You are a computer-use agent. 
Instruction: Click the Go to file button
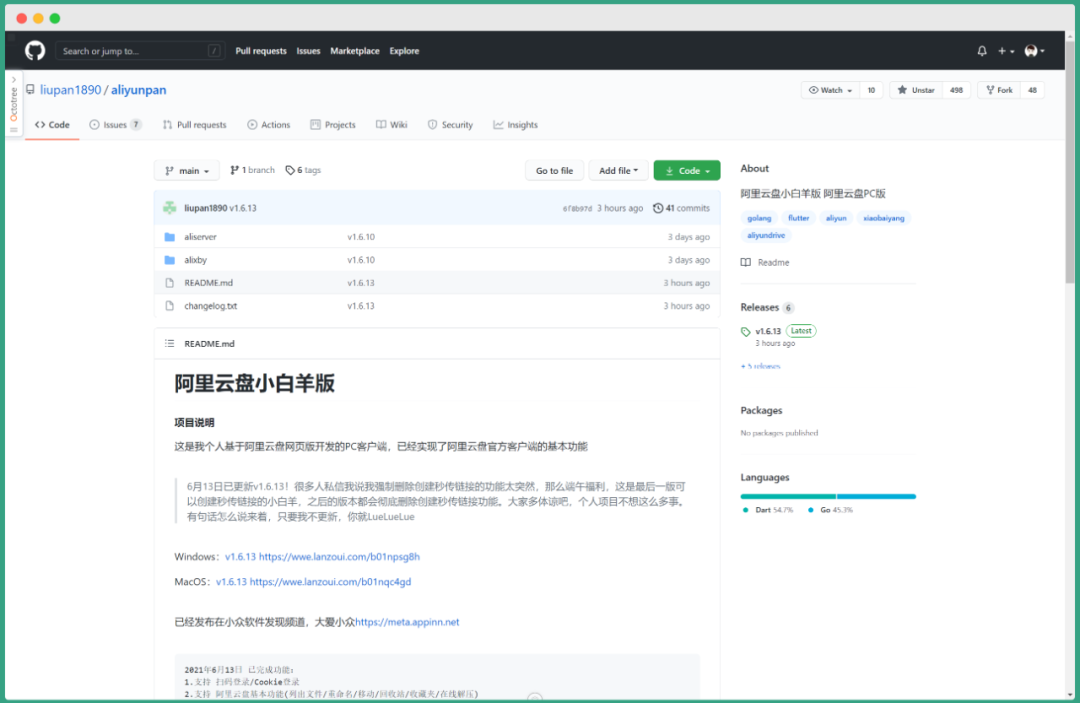(x=554, y=171)
